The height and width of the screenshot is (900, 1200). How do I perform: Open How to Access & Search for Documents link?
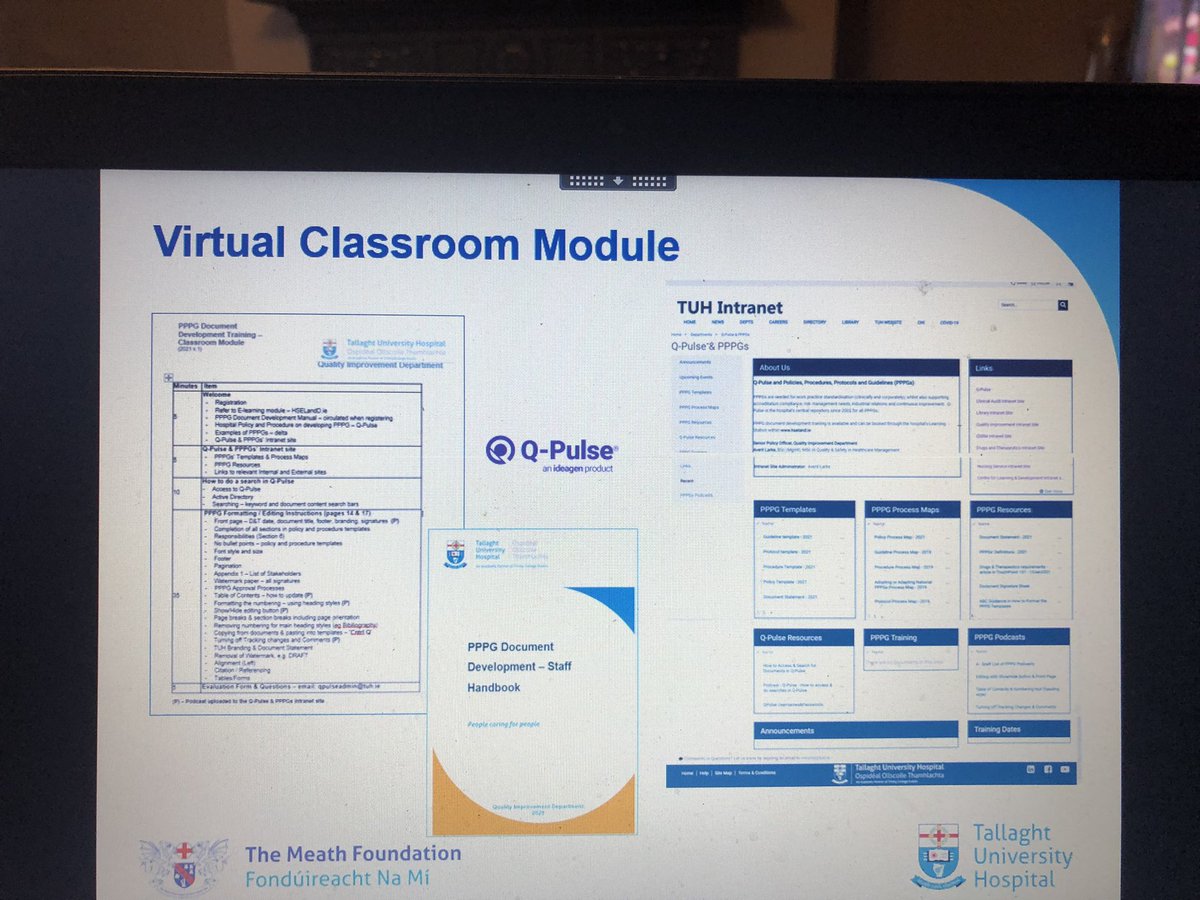(x=789, y=668)
